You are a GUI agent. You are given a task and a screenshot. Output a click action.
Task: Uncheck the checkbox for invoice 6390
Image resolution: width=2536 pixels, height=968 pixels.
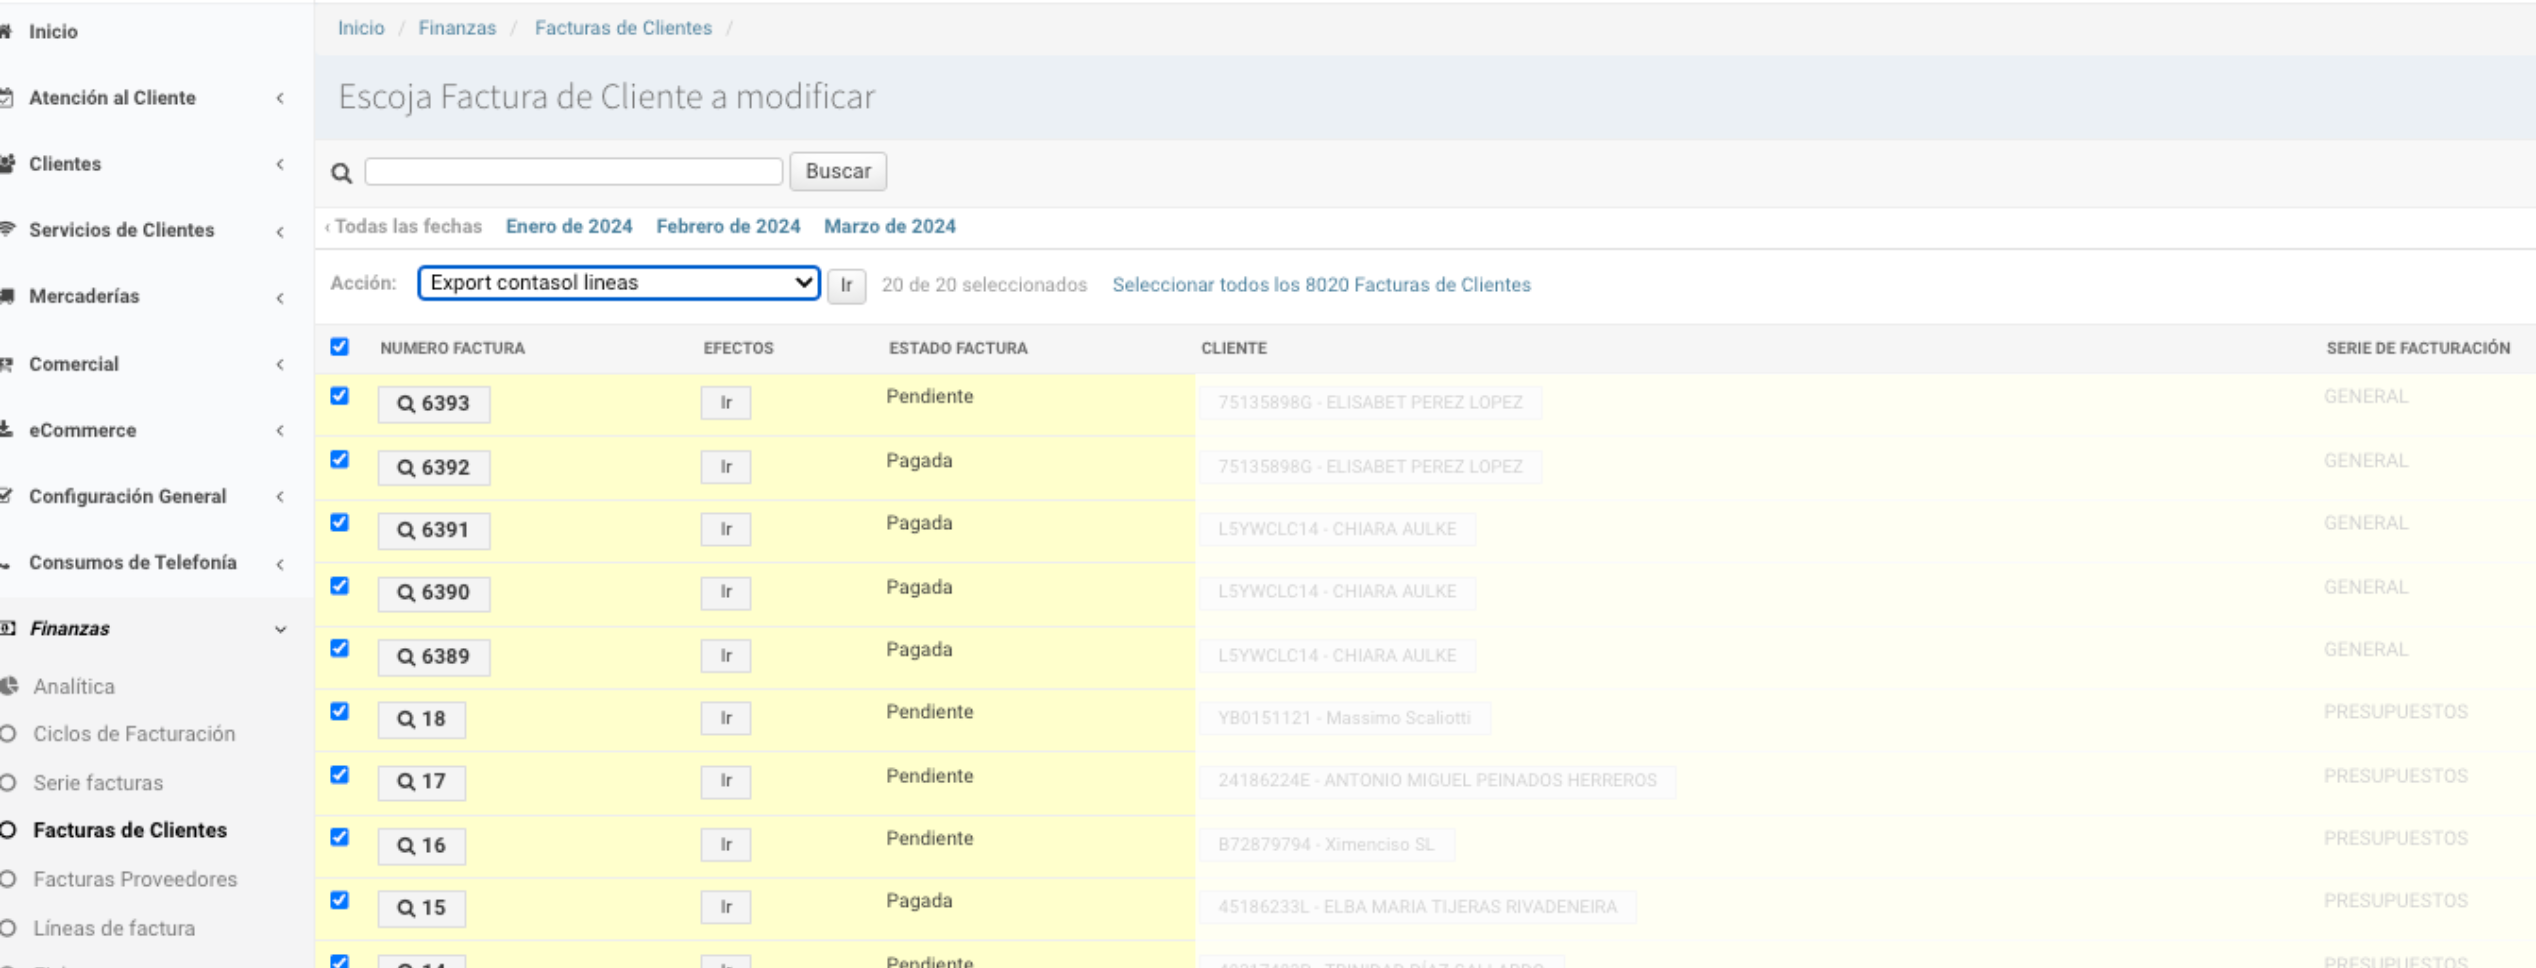340,586
